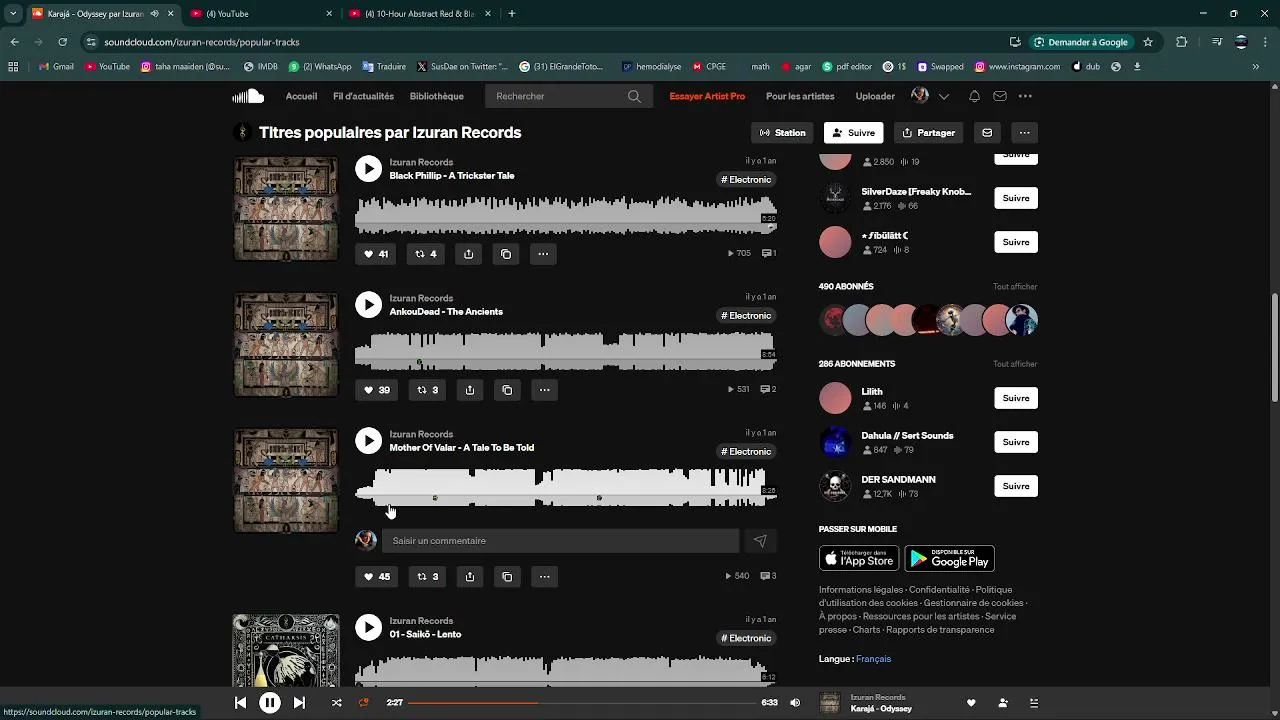1280x720 pixels.
Task: Open messages envelope in header
Action: coord(999,96)
